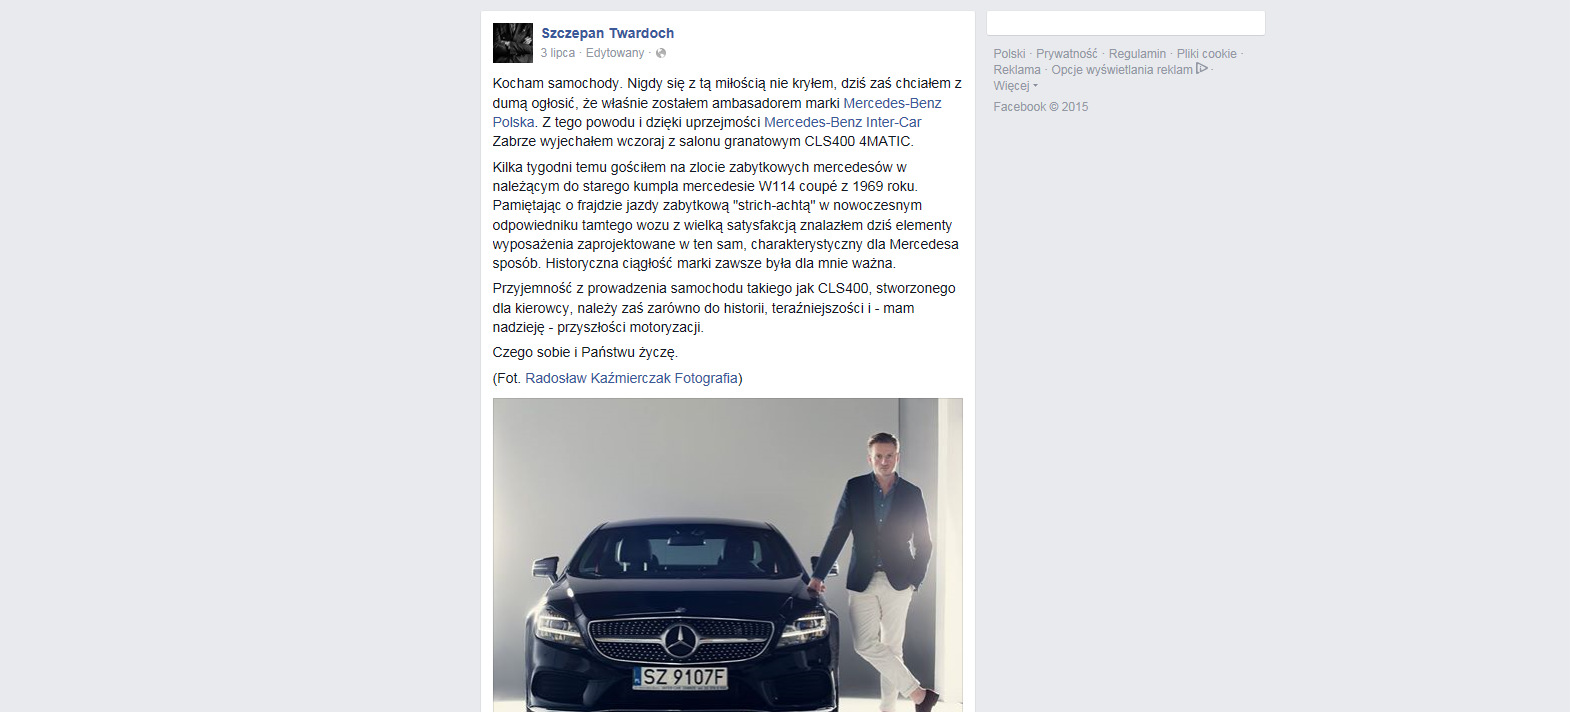Open Szczepan Twardoch profile name link

[607, 33]
